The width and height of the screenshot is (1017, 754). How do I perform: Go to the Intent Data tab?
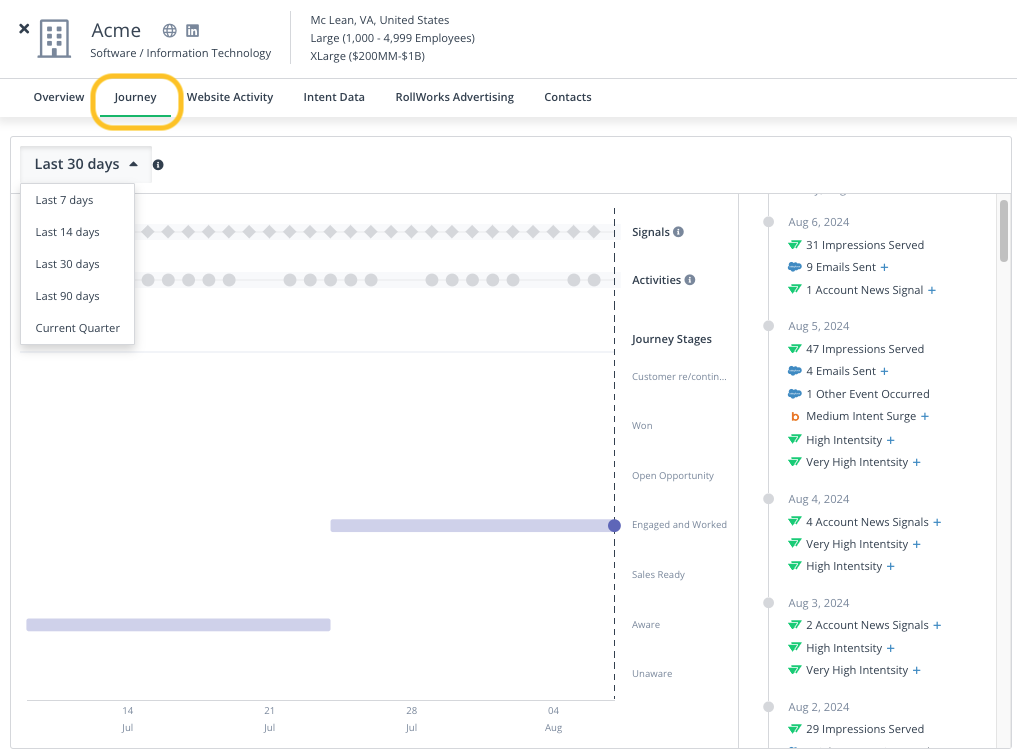[x=334, y=97]
